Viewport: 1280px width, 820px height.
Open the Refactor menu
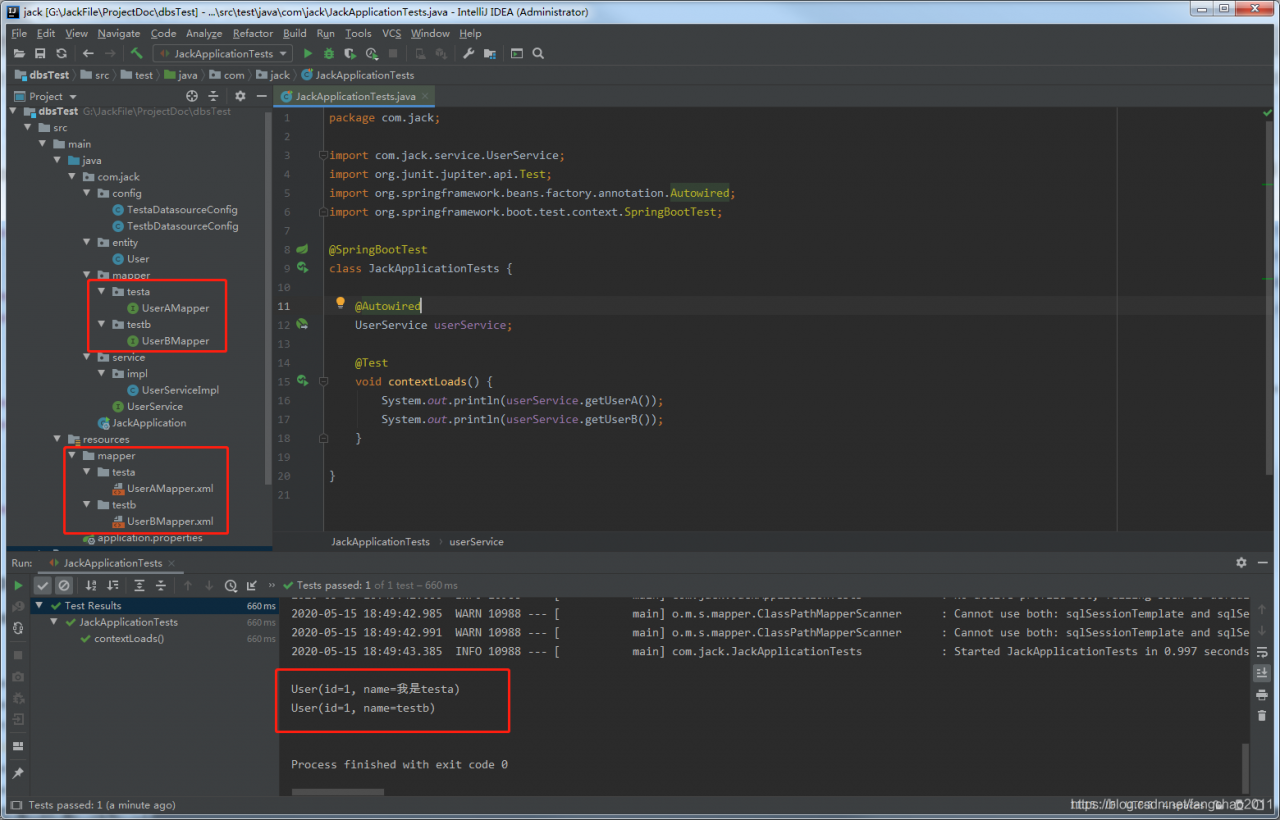[x=253, y=33]
